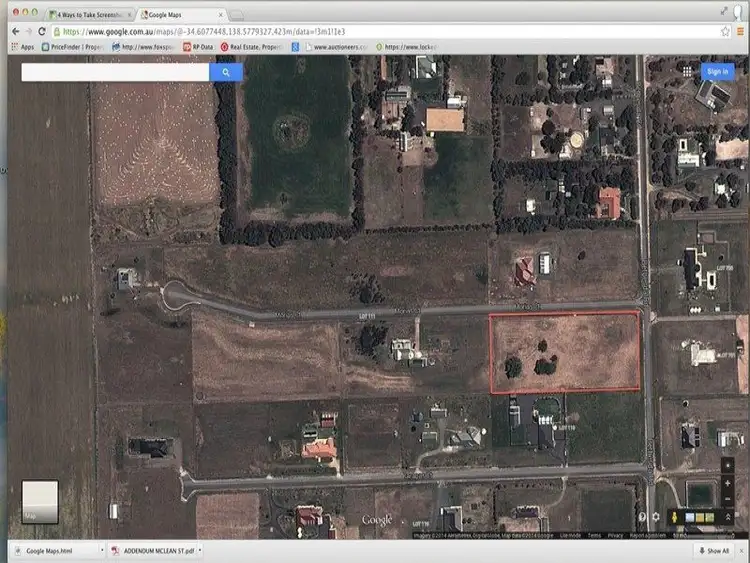Open a new tab with the new-tab button
This screenshot has height=563, width=750.
coord(236,15)
